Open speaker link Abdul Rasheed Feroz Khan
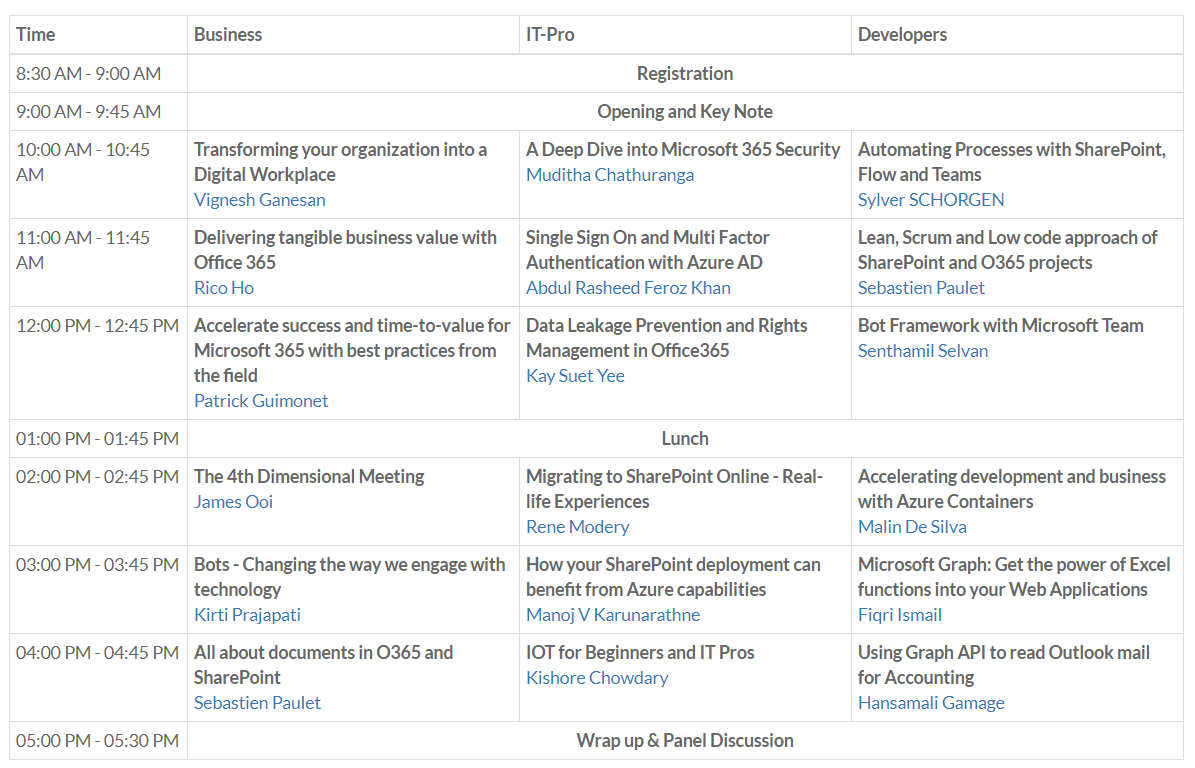 tap(628, 288)
